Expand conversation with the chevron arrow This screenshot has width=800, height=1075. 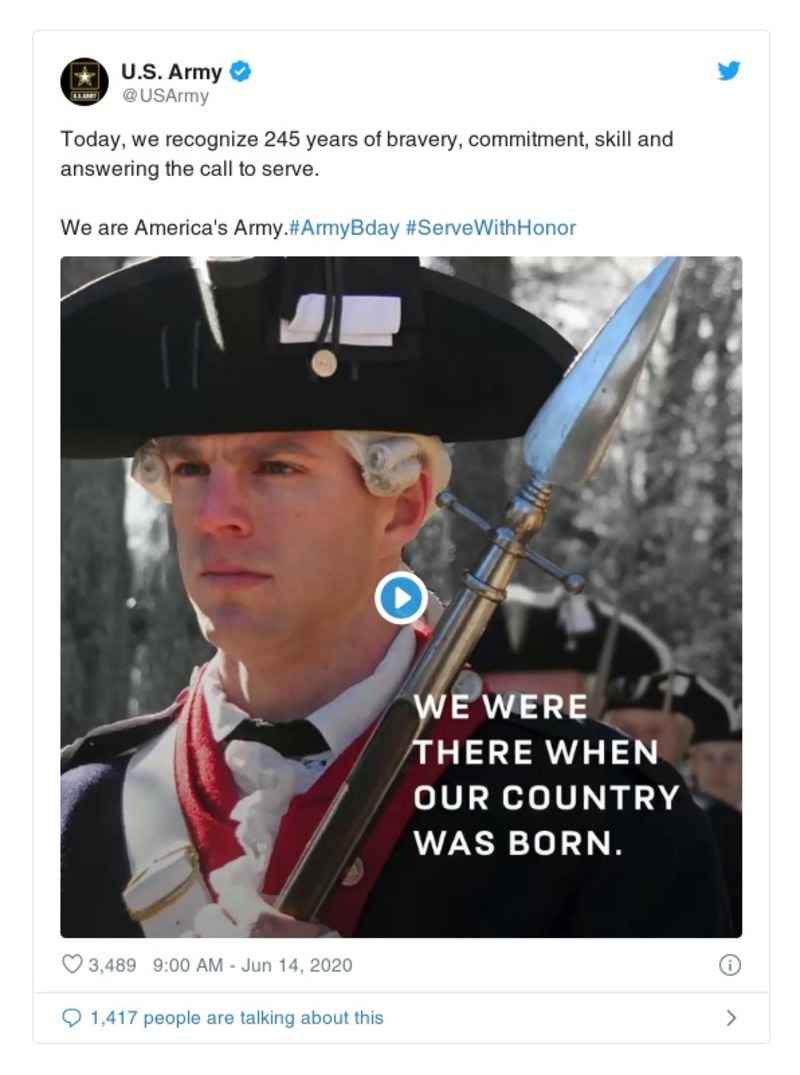[x=731, y=1018]
